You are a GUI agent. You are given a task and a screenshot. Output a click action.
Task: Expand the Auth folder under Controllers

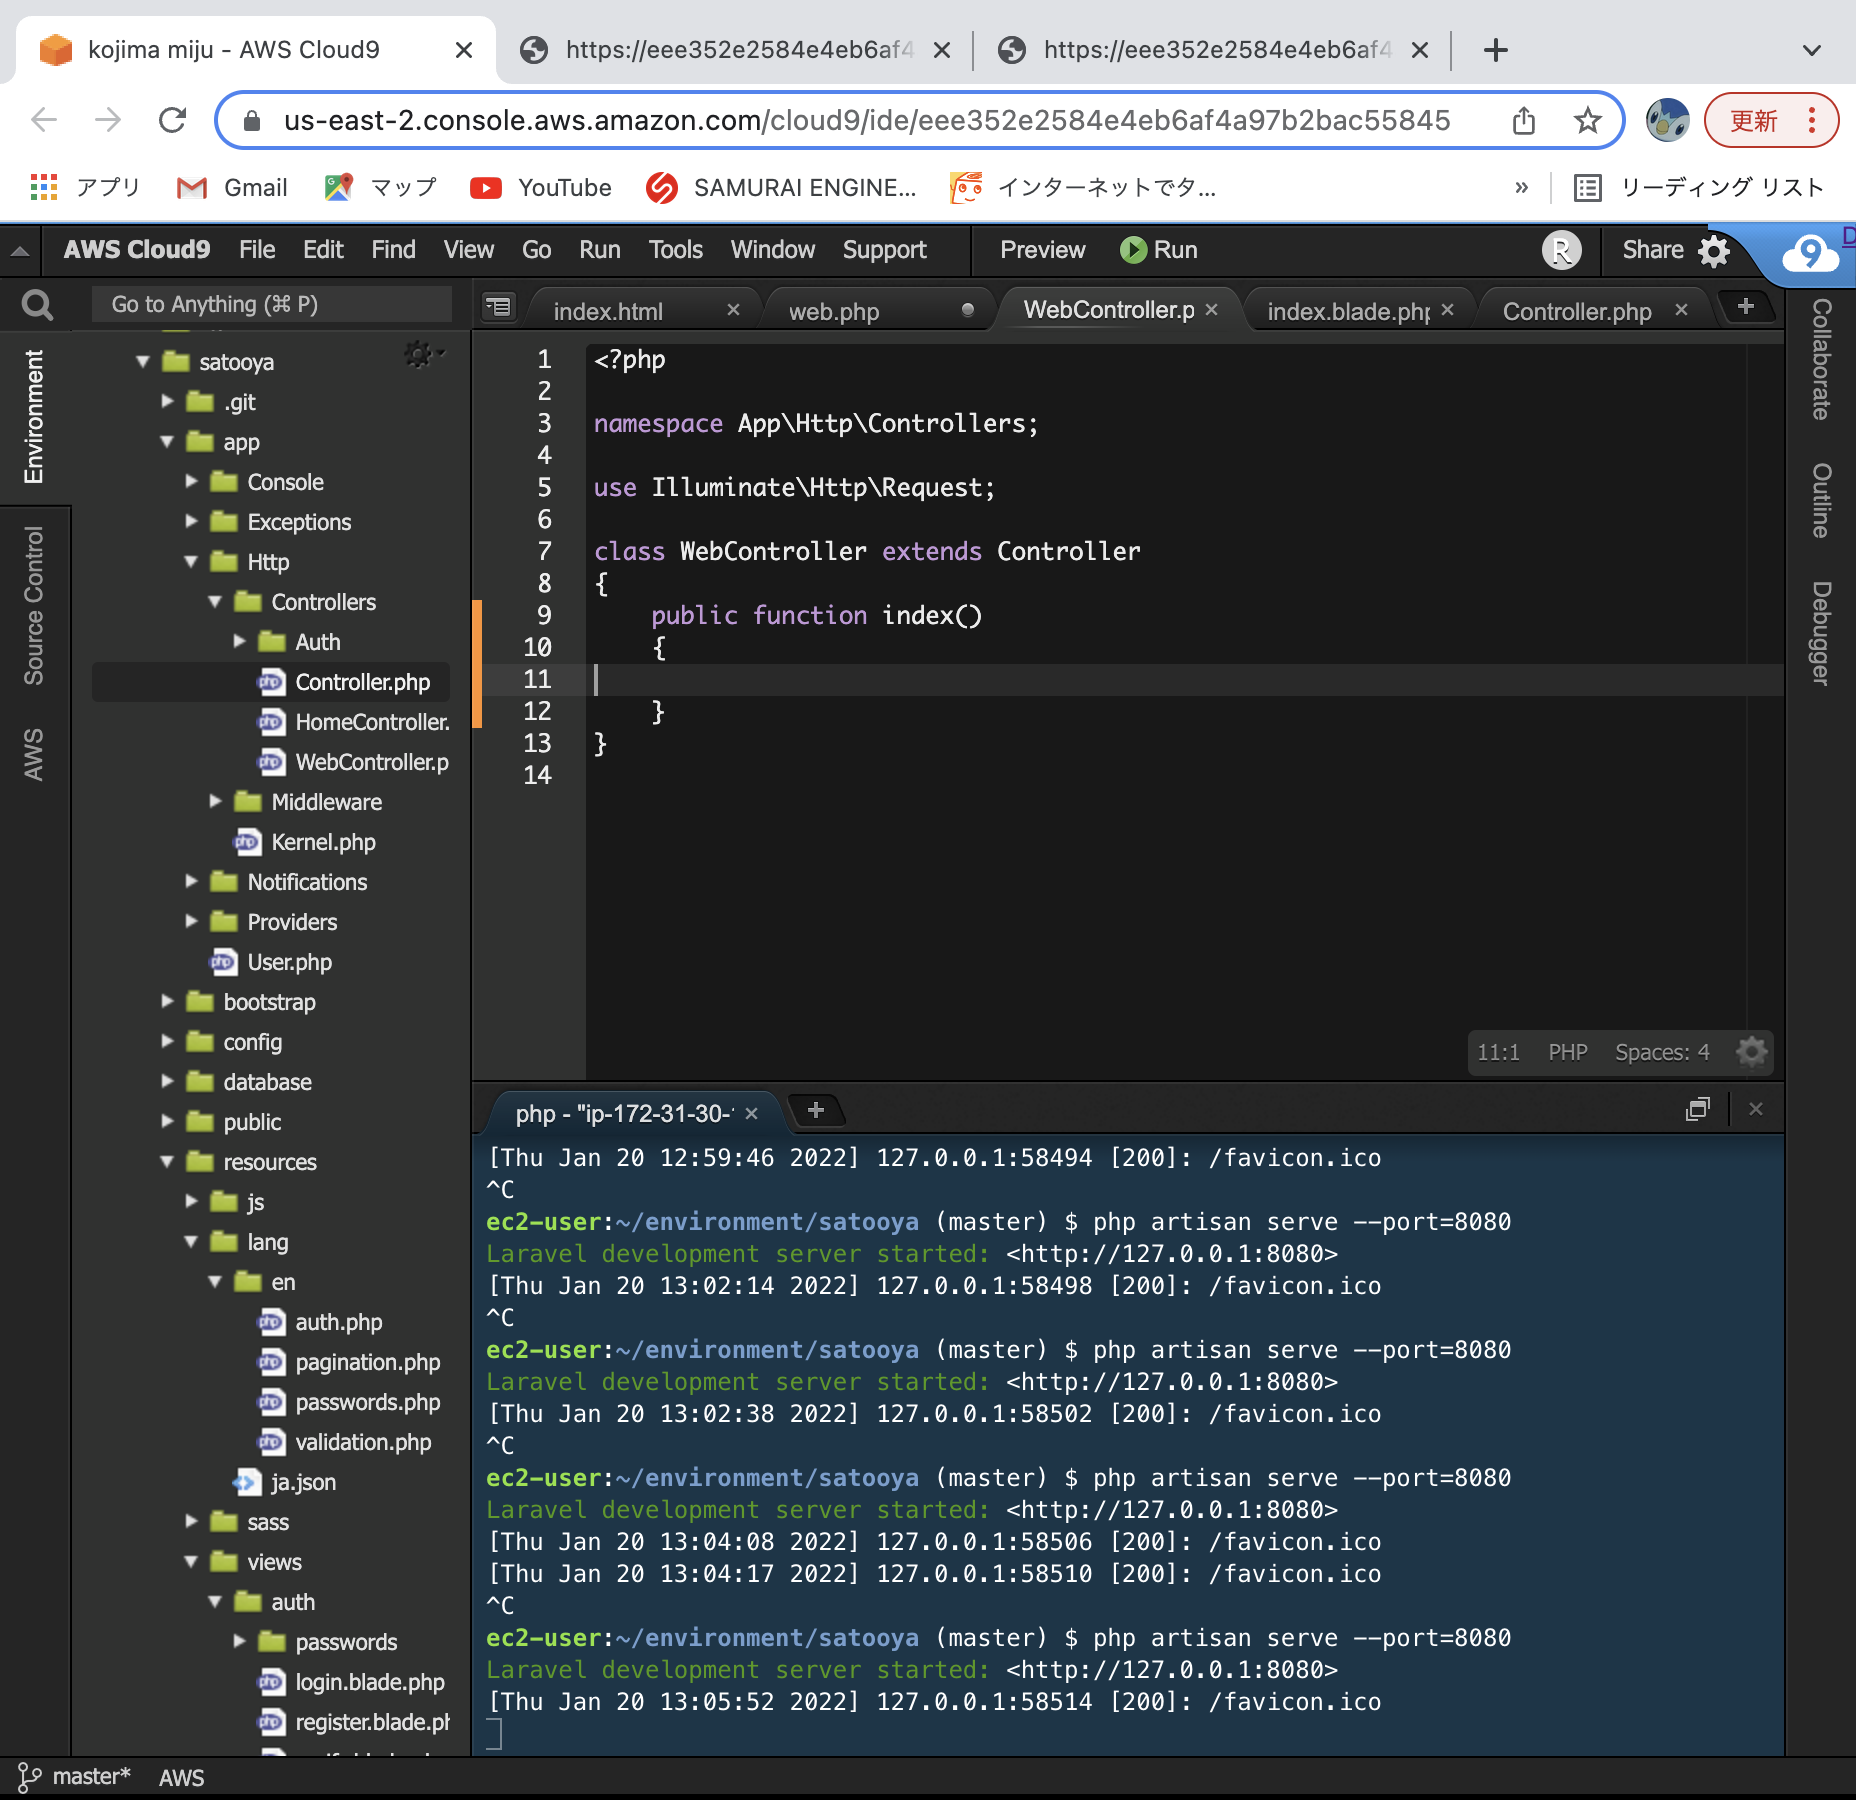[x=239, y=642]
